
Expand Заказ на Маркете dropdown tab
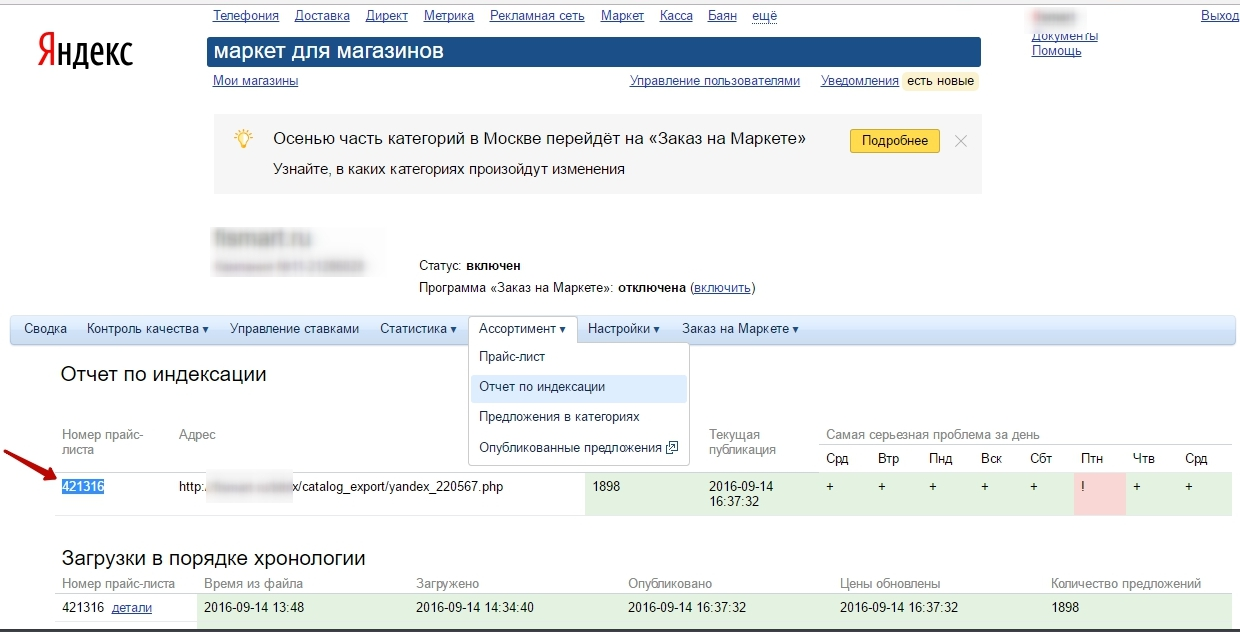740,329
